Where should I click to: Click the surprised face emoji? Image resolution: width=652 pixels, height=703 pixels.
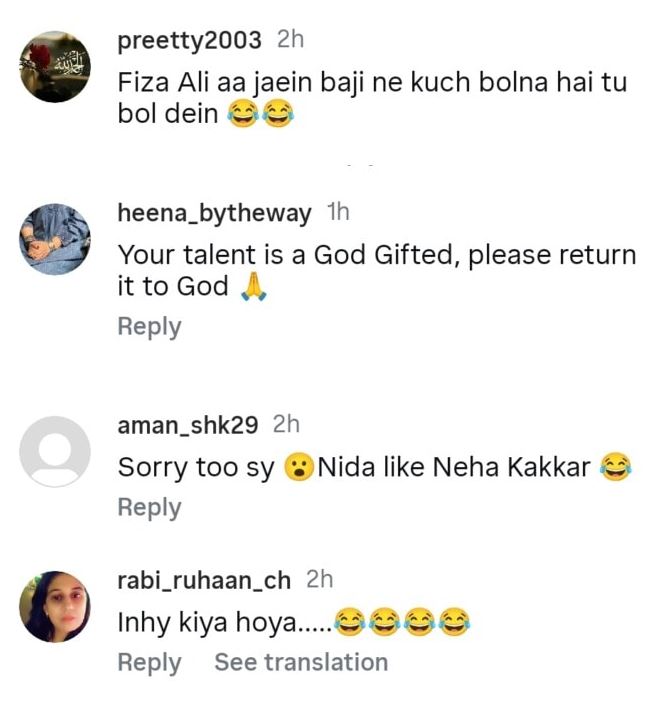click(297, 467)
